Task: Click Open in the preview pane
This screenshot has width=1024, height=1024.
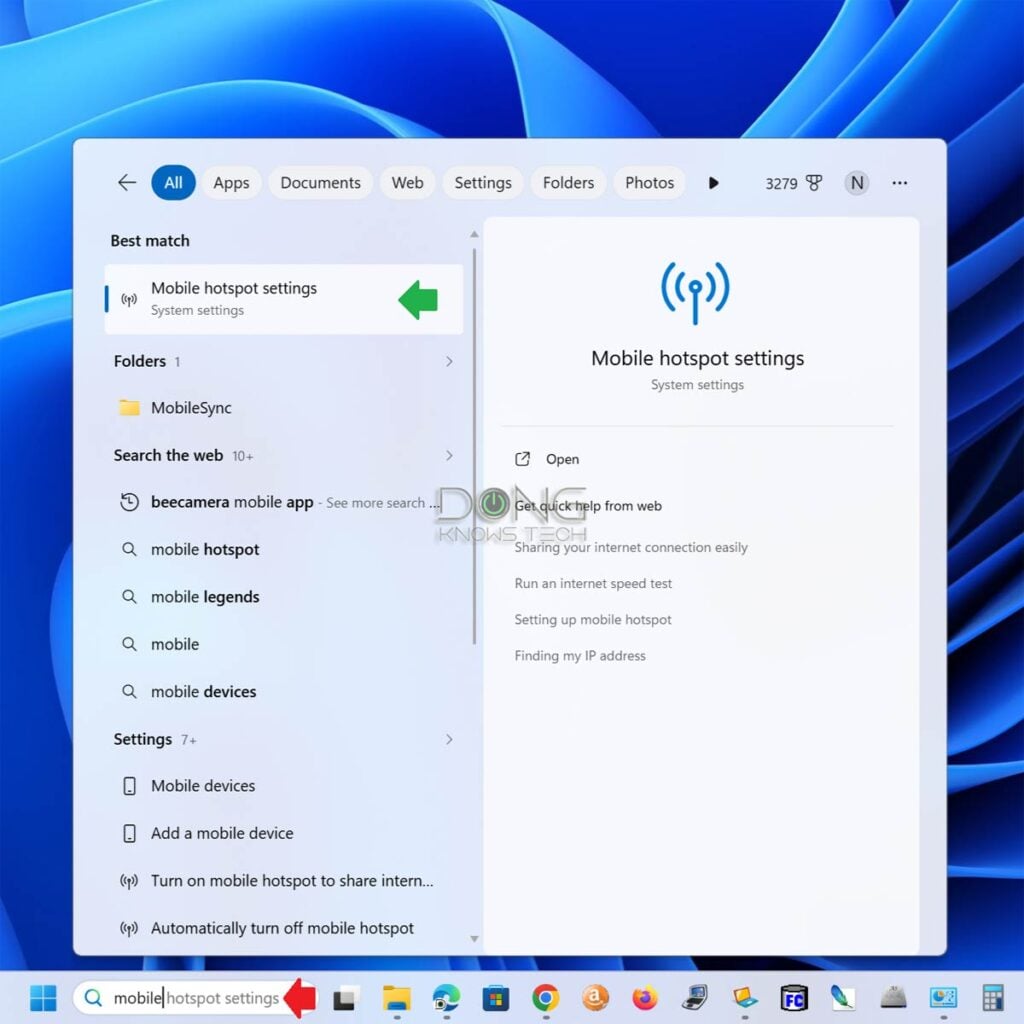Action: [x=547, y=459]
